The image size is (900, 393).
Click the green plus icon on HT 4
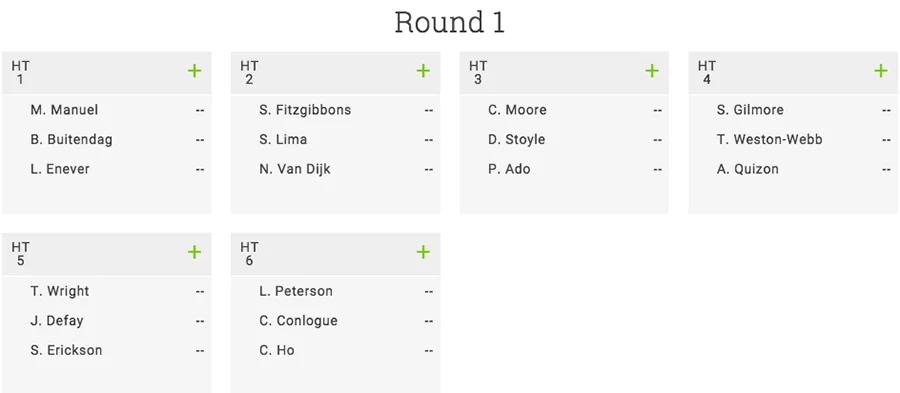(x=880, y=71)
